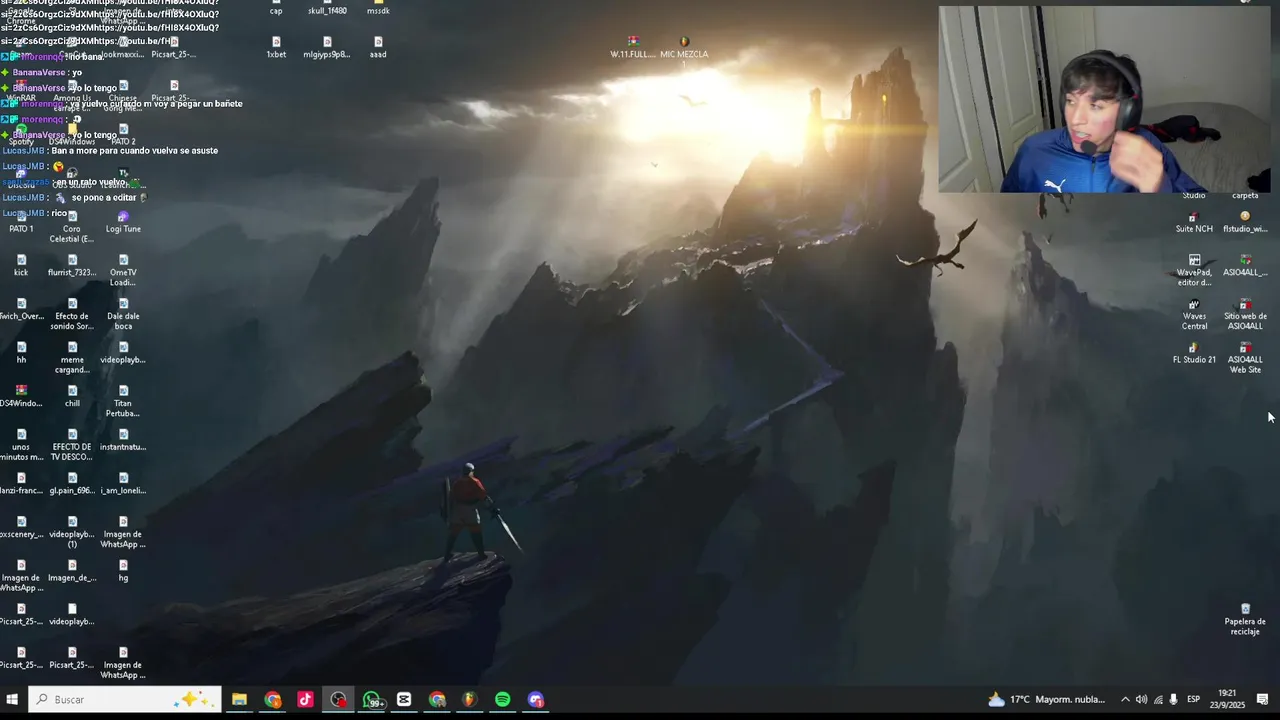Select the mssdk file icon
This screenshot has width=1280, height=720.
pyautogui.click(x=378, y=9)
